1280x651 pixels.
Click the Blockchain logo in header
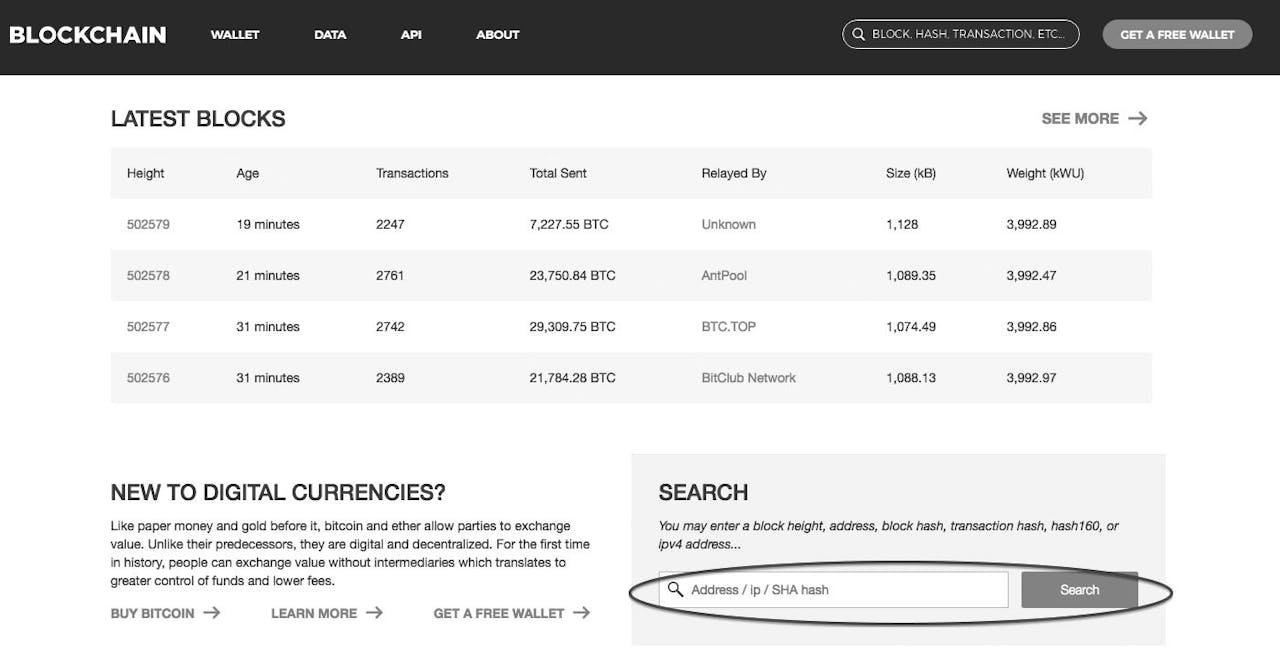[88, 35]
